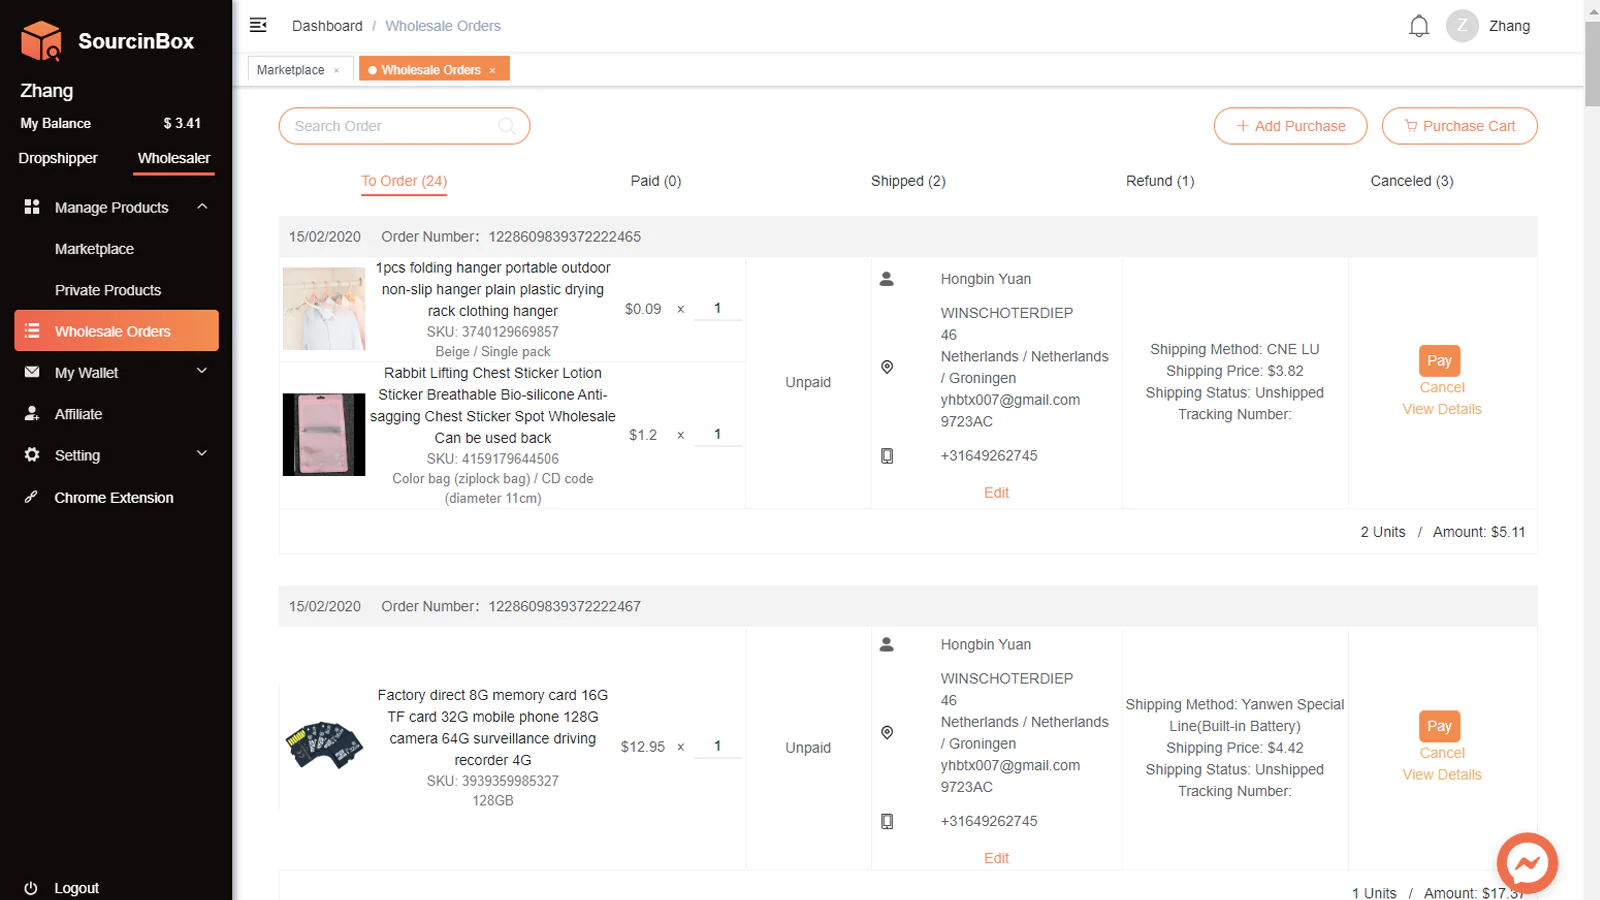Open the Purchase Cart
This screenshot has height=900, width=1600.
(1459, 126)
